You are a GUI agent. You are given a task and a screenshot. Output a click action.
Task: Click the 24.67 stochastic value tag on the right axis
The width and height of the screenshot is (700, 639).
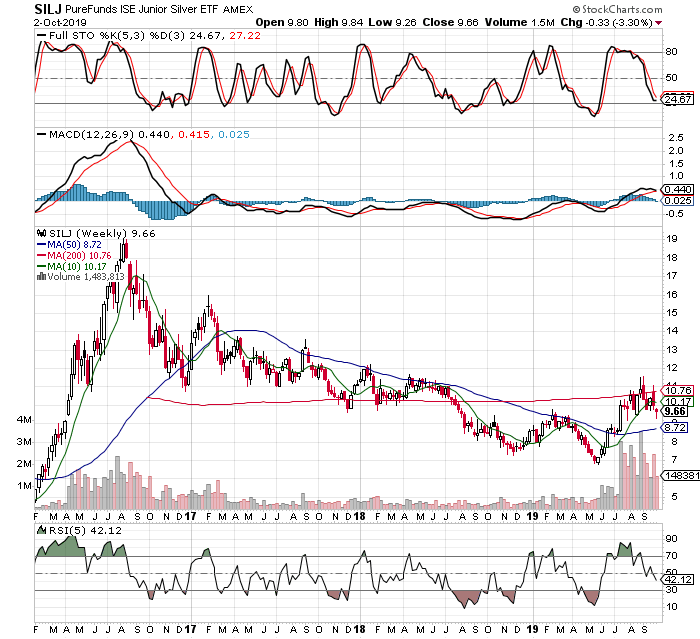tap(678, 100)
